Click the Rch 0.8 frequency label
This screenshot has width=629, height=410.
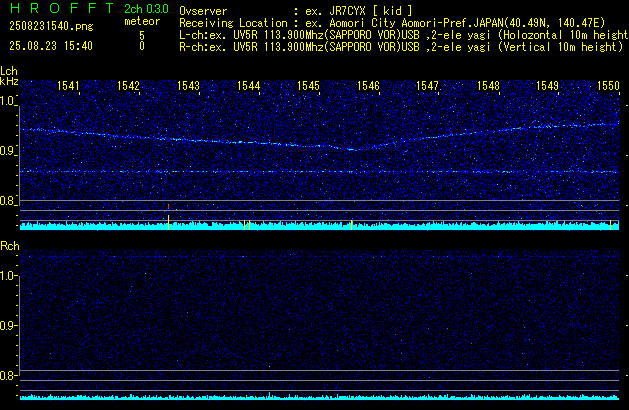pyautogui.click(x=7, y=376)
